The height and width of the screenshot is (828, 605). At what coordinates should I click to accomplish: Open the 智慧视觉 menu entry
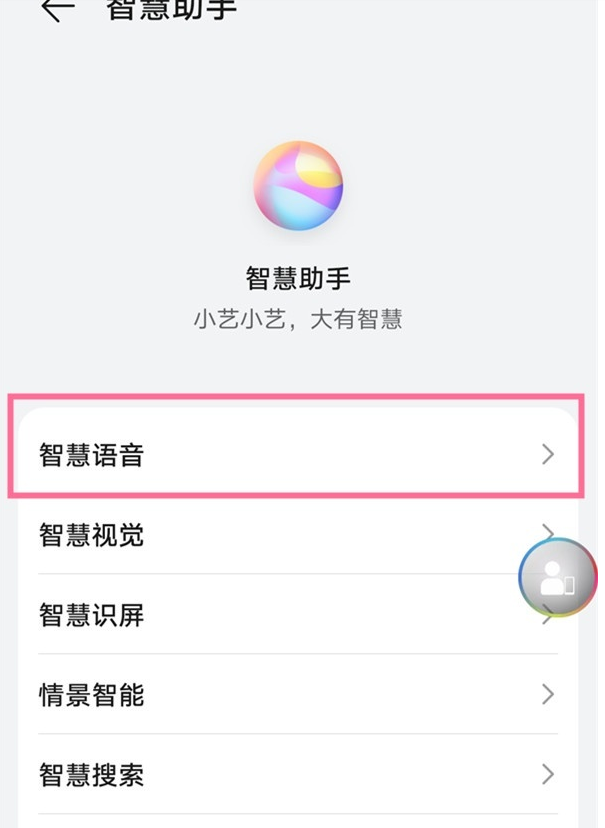coord(298,534)
